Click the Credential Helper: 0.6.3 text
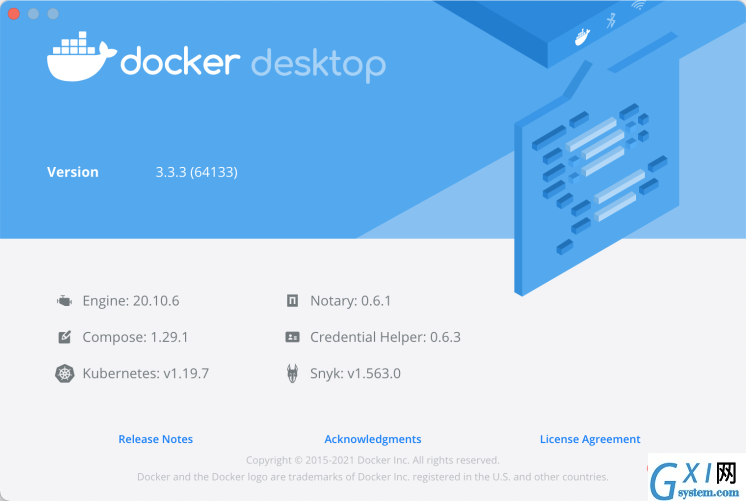The width and height of the screenshot is (746, 501). (385, 337)
